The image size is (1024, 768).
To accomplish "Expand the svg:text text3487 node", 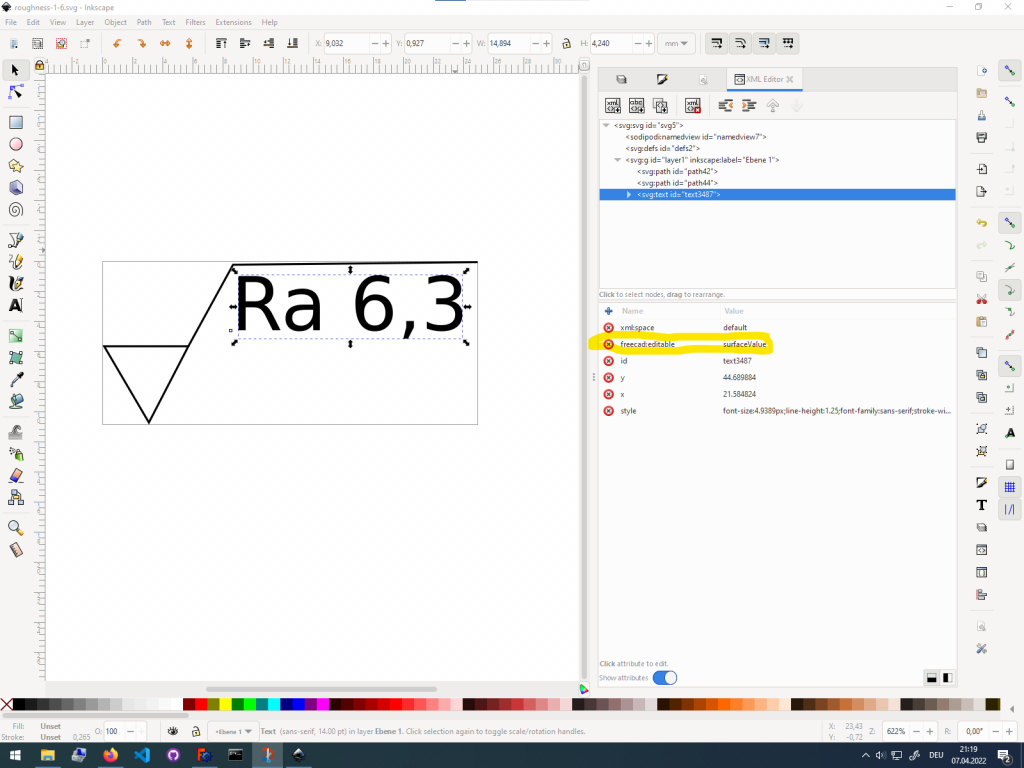I will coord(629,195).
